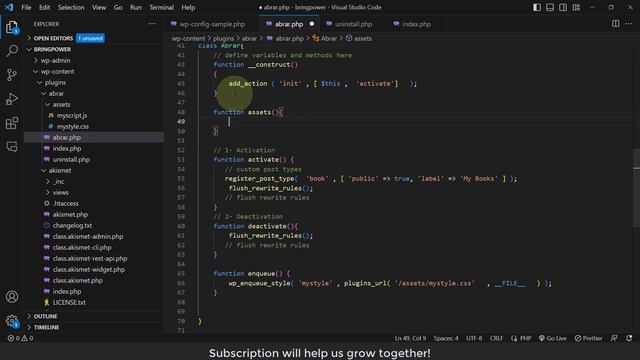Open the Remote Explorer icon in activity bar
640x360 pixels.
(x=12, y=147)
